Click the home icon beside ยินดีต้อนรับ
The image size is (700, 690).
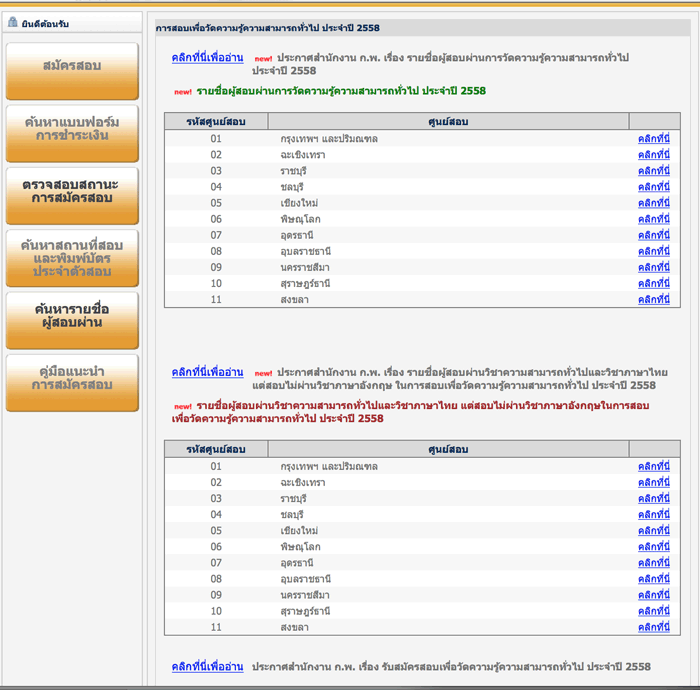click(12, 23)
